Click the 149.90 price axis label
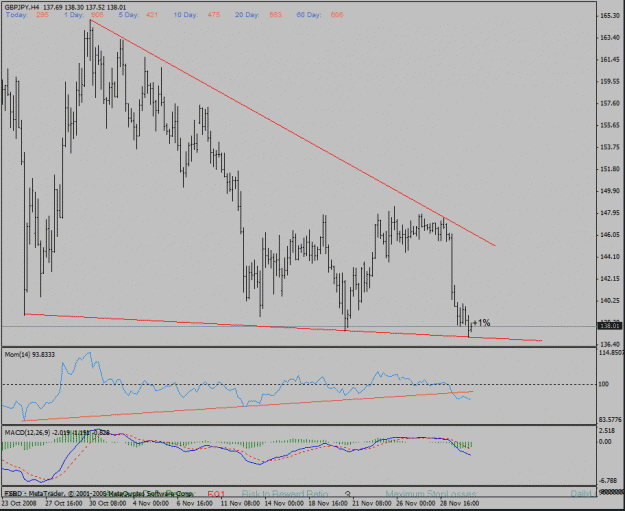625x511 pixels. coord(610,191)
